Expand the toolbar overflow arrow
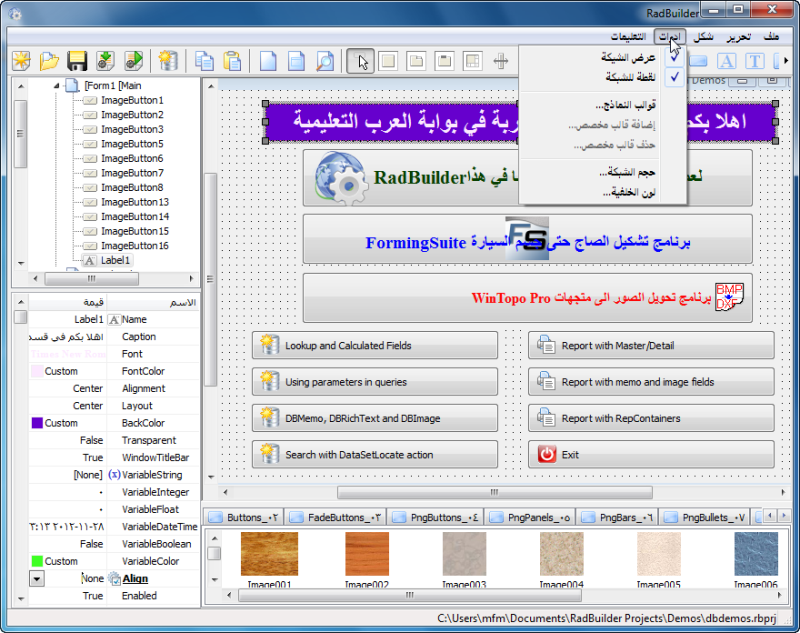The width and height of the screenshot is (800, 633). (x=786, y=61)
